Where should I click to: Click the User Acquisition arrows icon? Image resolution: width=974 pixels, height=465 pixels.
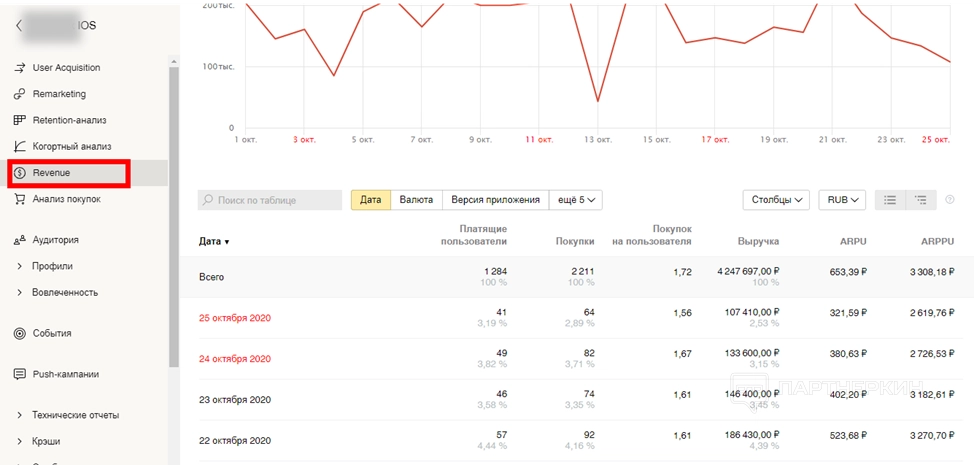tap(20, 68)
